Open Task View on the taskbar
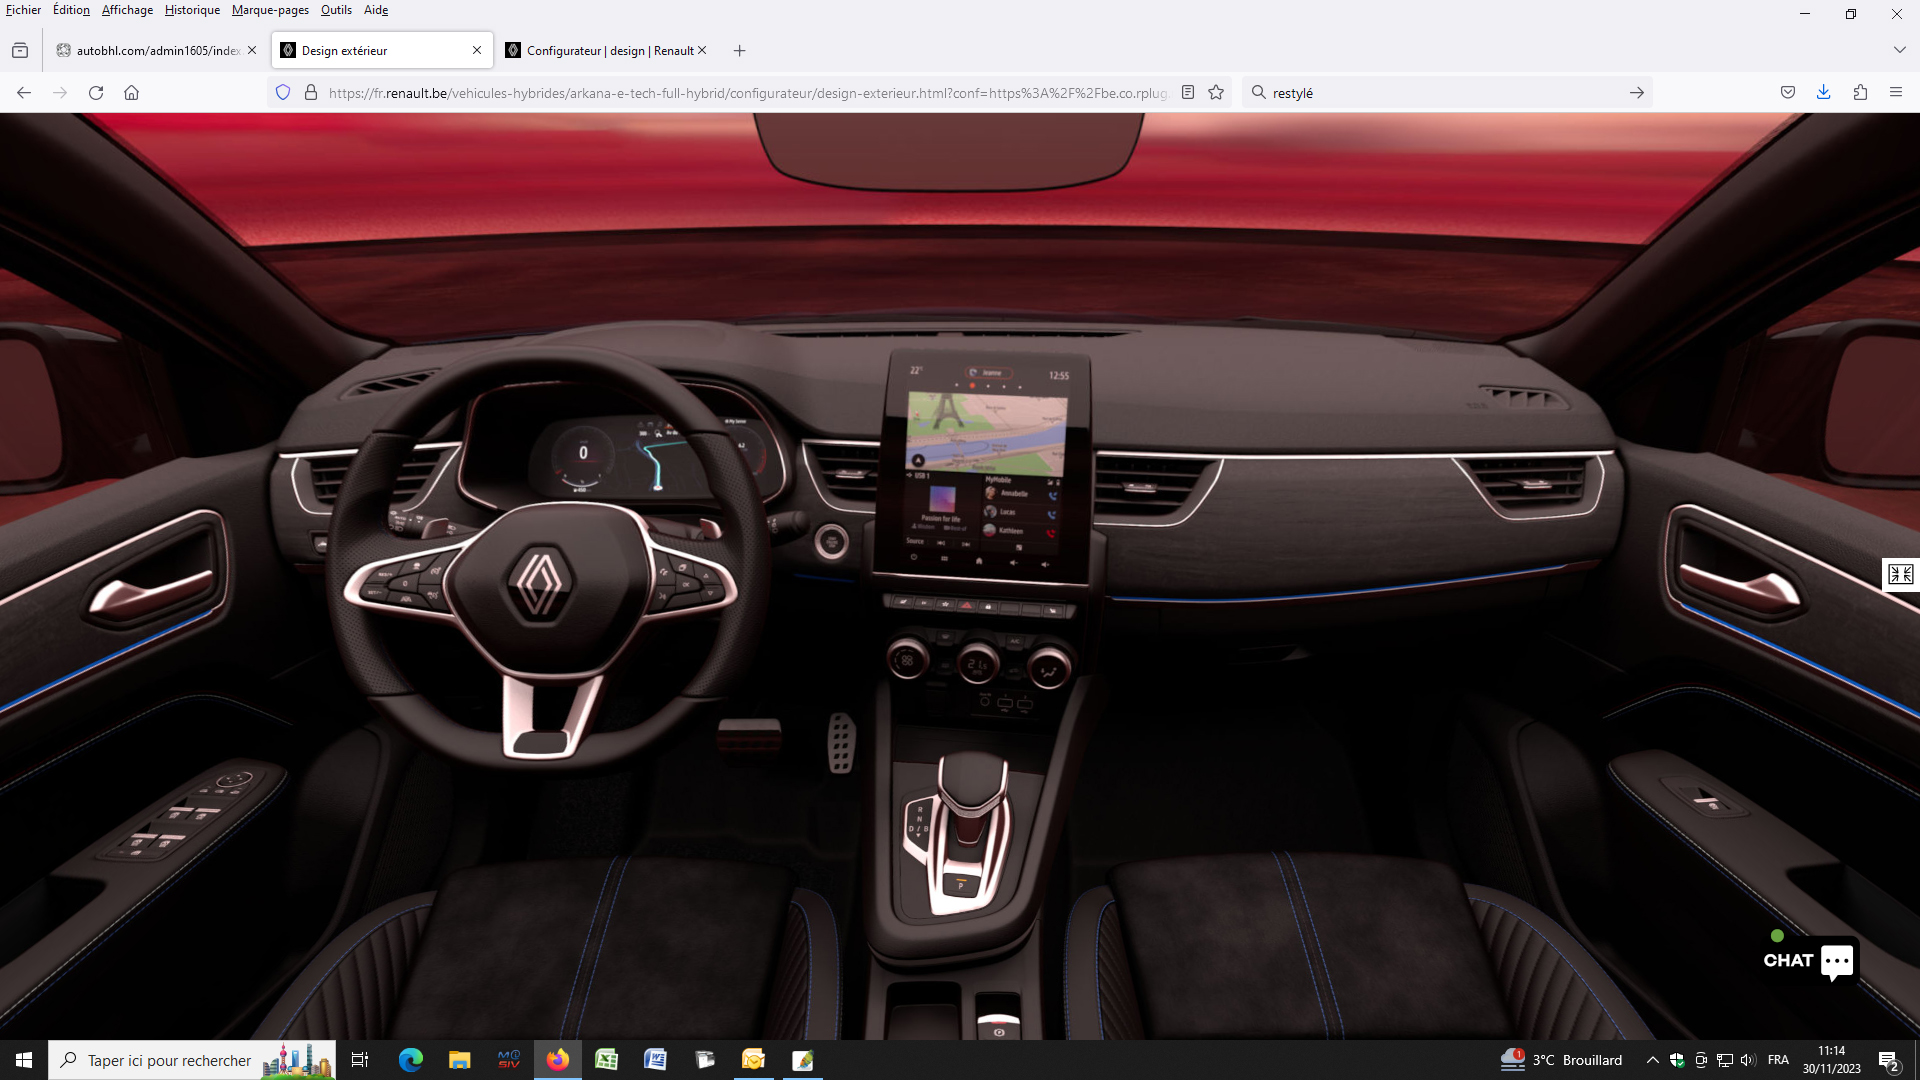1920x1080 pixels. 360,1060
